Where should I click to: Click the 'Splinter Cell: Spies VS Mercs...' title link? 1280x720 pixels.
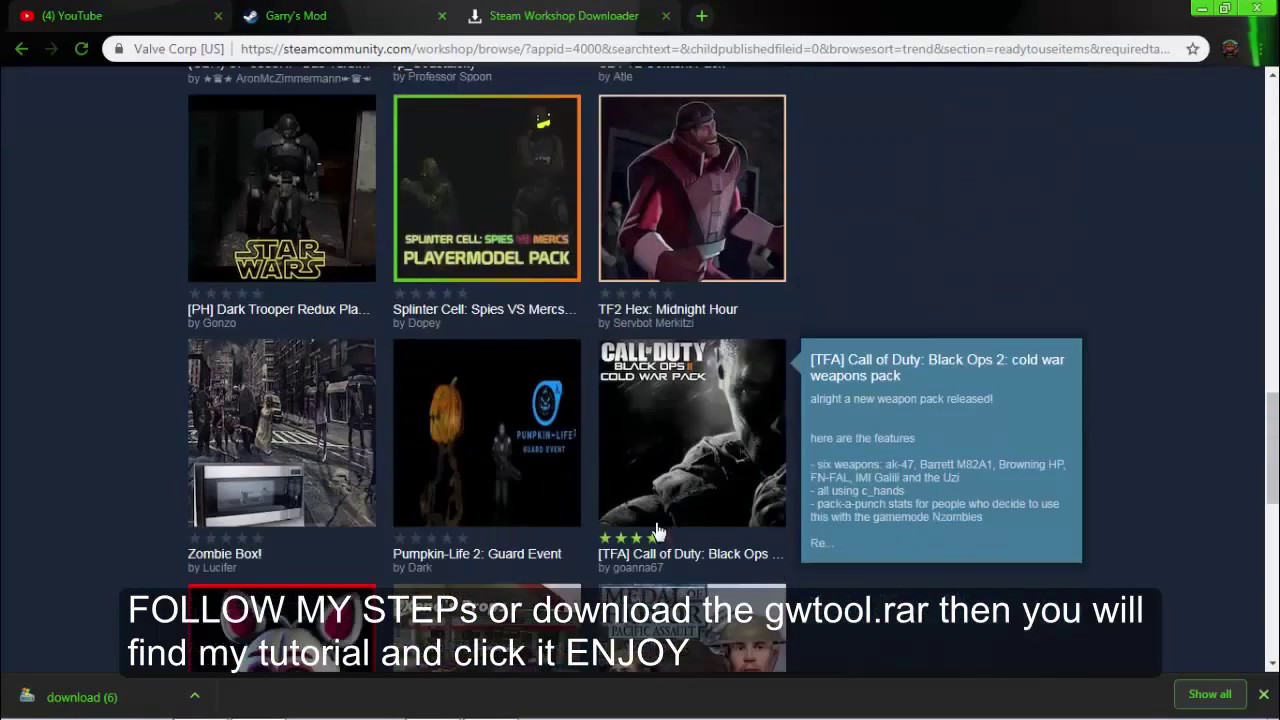(x=485, y=309)
